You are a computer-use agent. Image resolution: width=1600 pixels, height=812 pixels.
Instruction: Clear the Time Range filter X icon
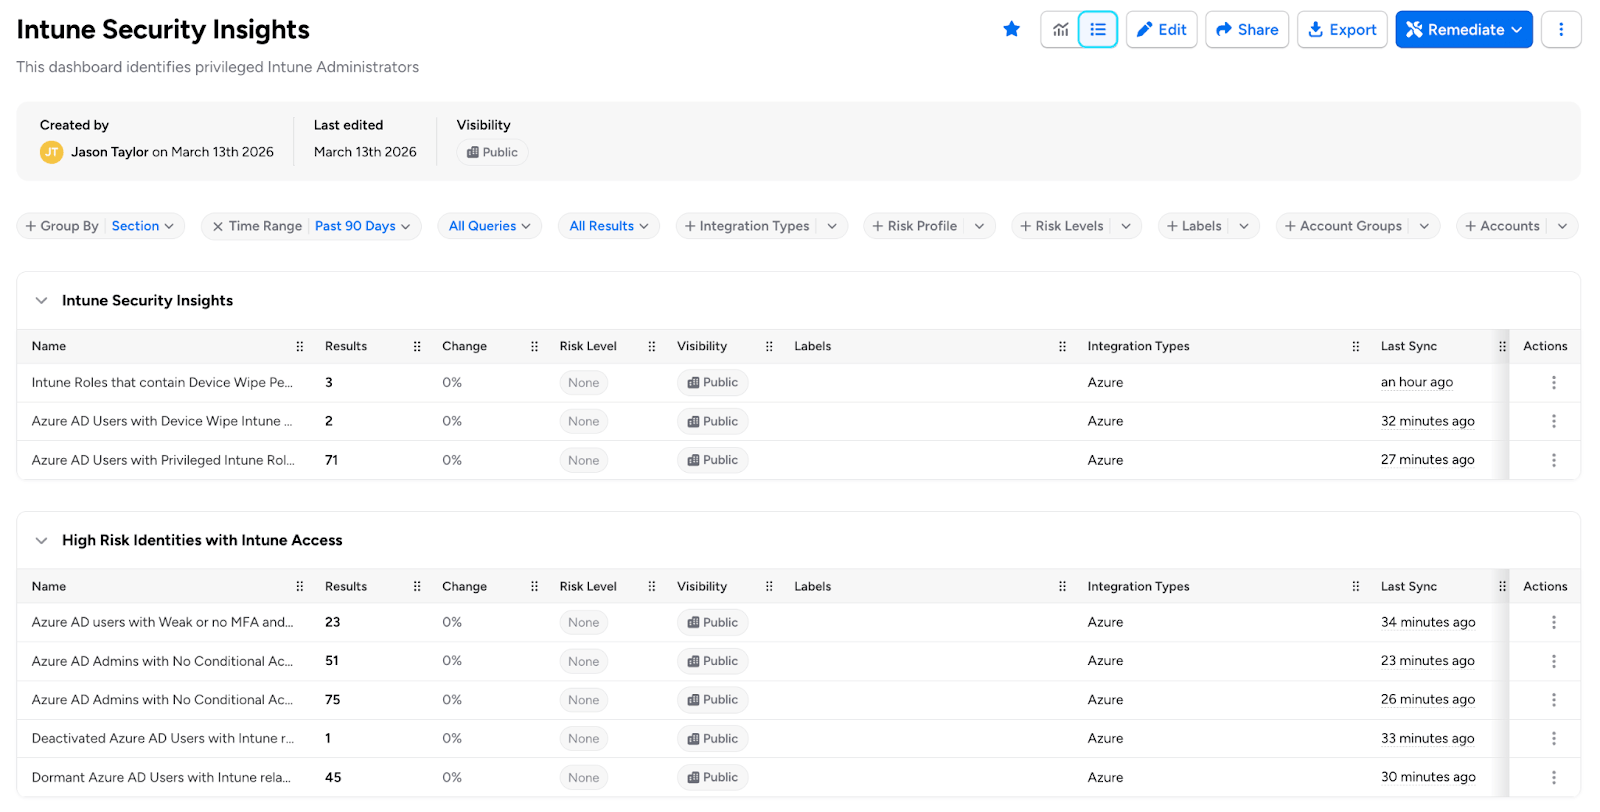pyautogui.click(x=217, y=227)
